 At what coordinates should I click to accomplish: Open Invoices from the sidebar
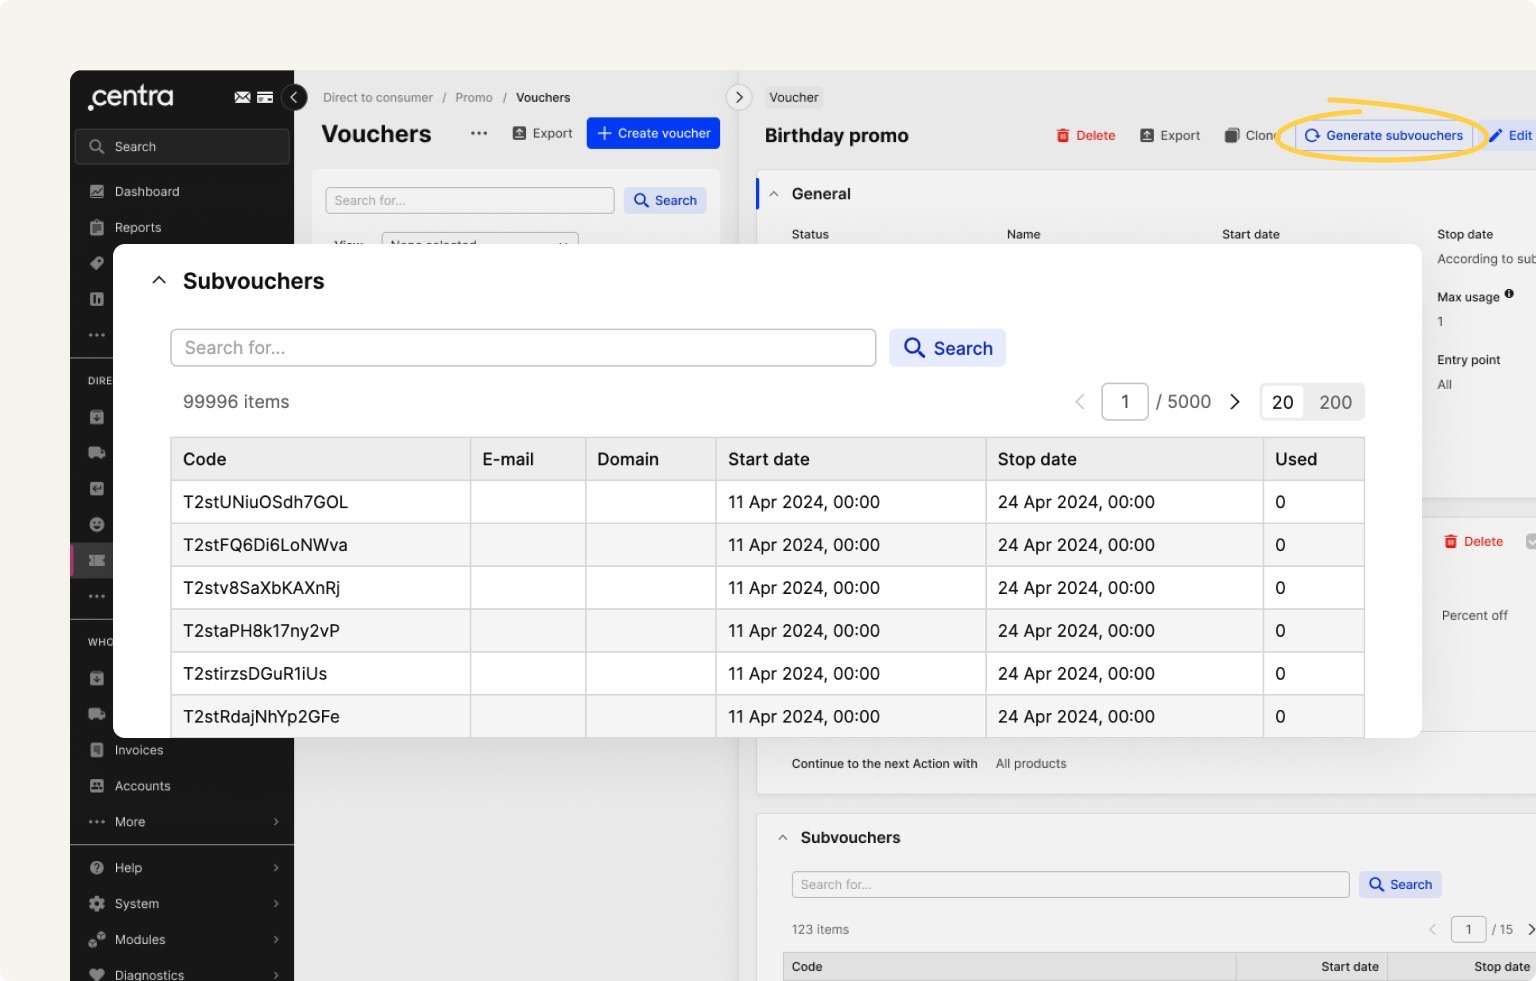139,750
